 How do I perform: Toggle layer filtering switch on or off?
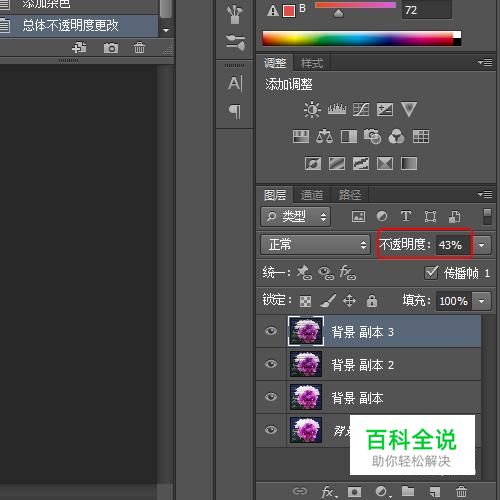[487, 217]
